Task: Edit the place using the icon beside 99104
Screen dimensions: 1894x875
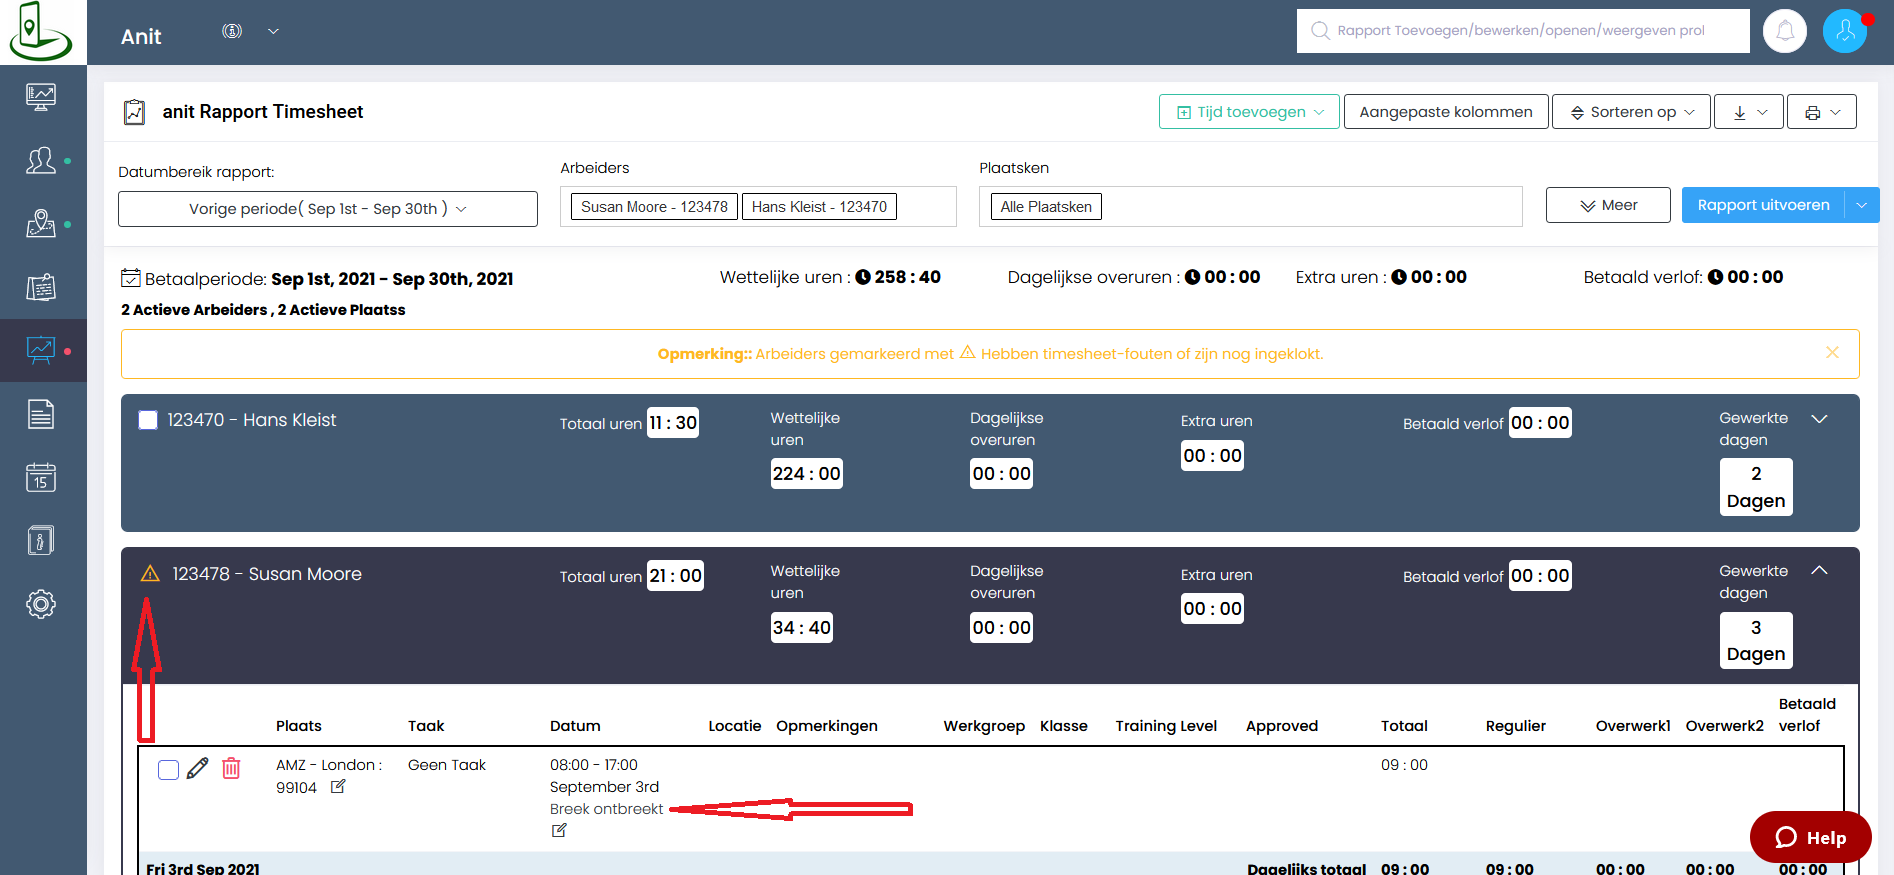Action: [338, 787]
